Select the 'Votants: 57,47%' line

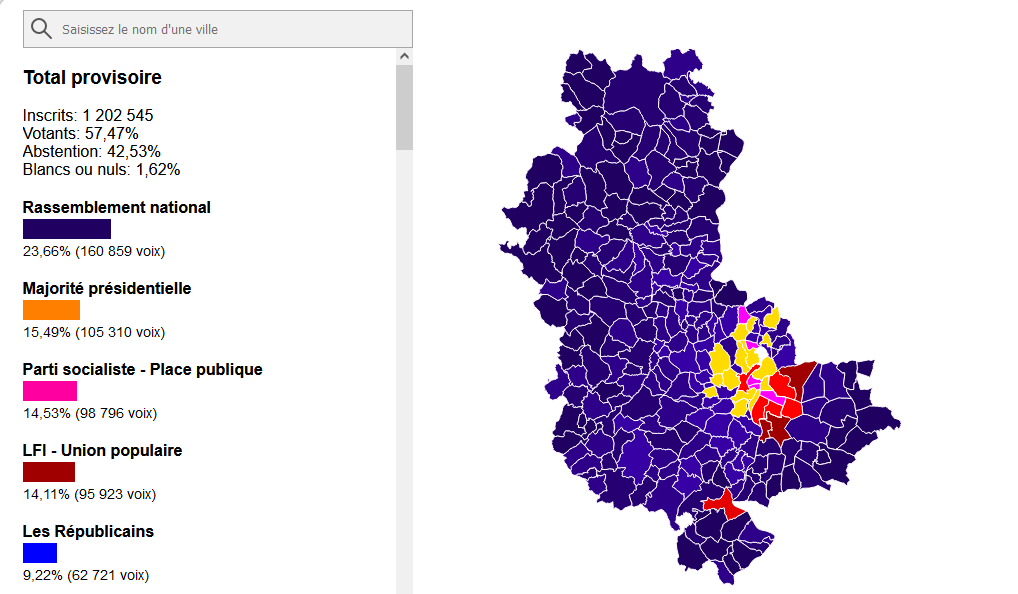click(81, 134)
